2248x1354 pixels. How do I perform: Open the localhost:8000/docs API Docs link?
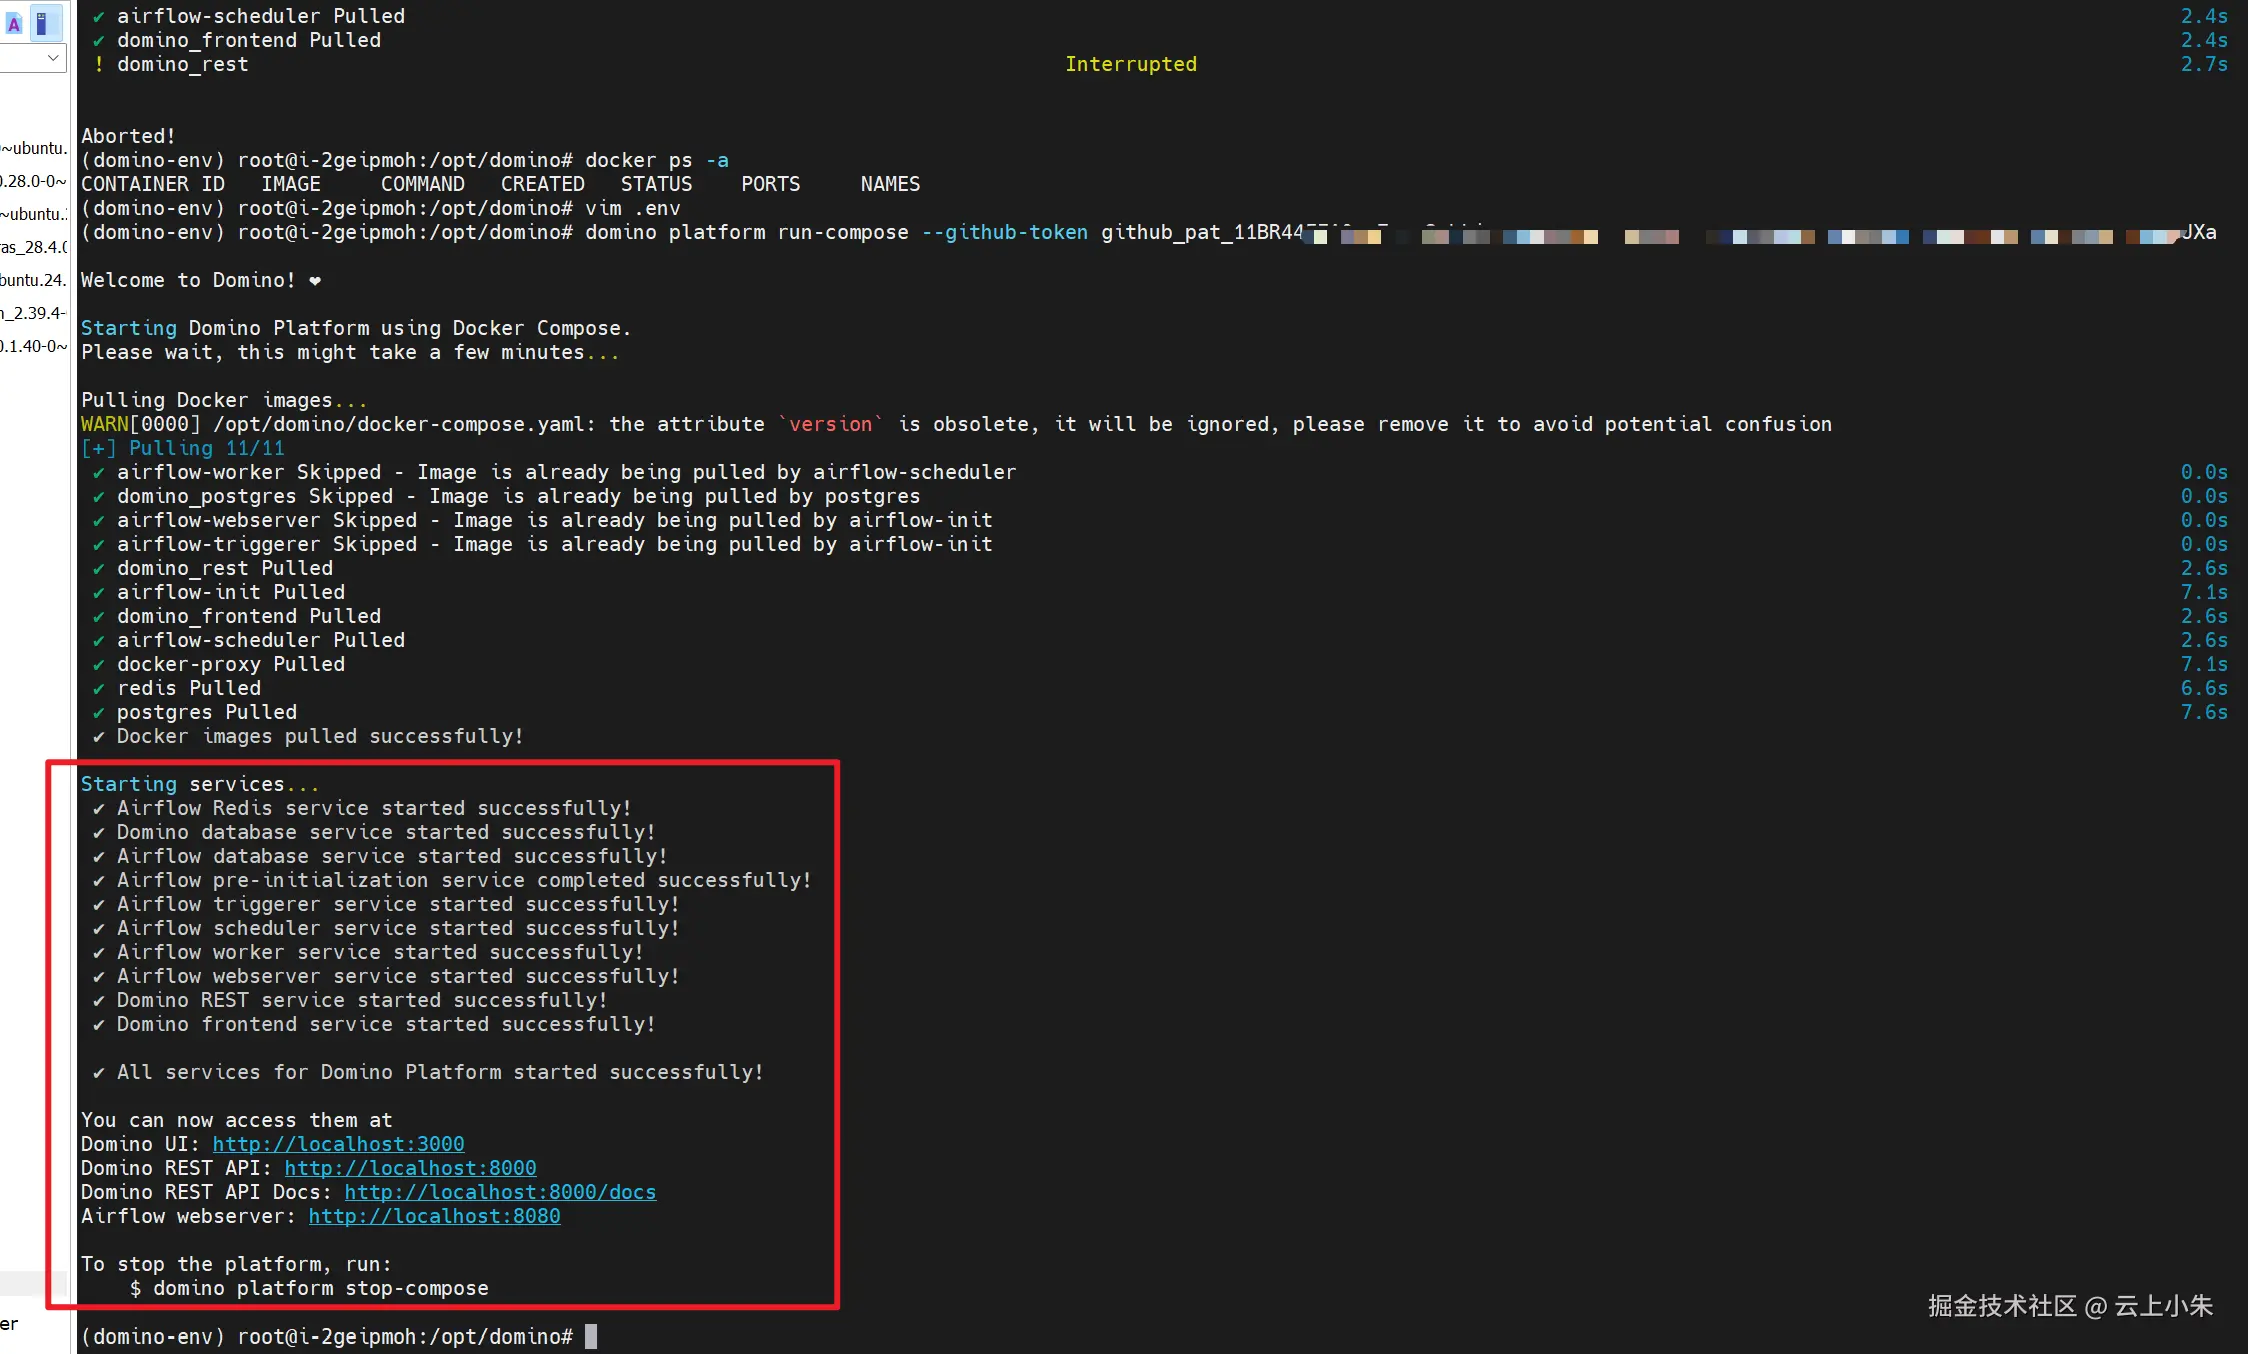[500, 1192]
